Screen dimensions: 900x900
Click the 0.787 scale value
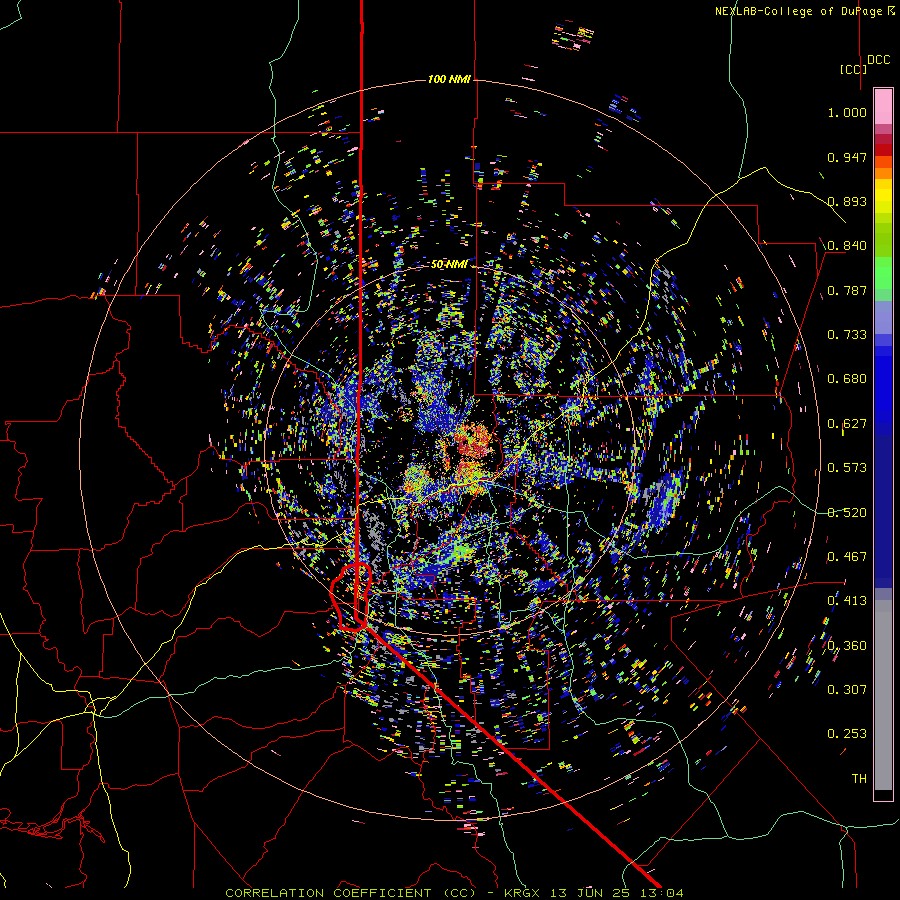(847, 290)
